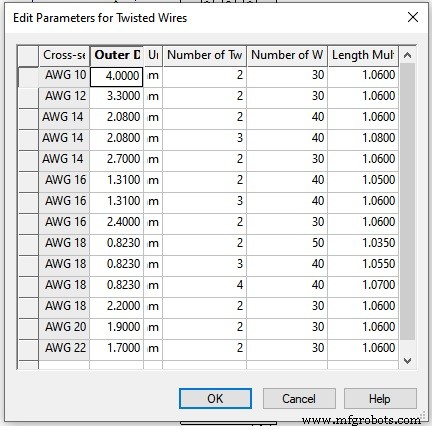Click the OK button
The image size is (432, 430).
215,398
